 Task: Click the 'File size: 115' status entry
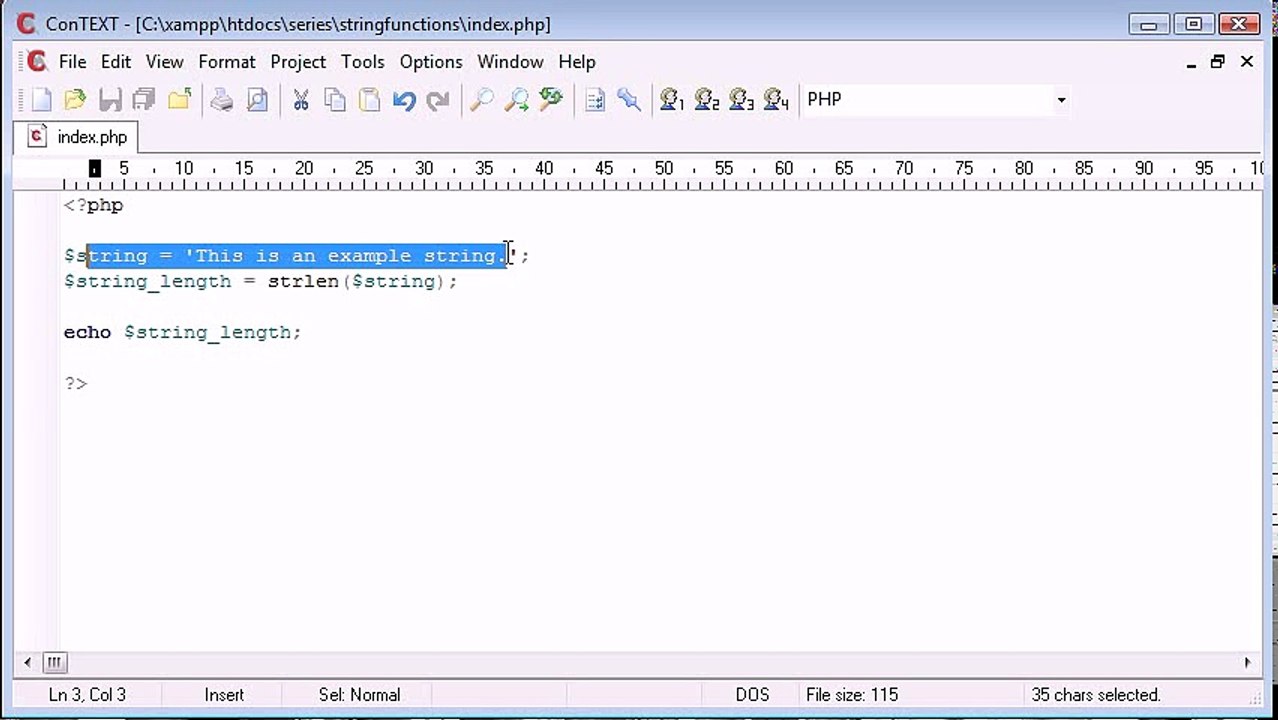coord(852,695)
